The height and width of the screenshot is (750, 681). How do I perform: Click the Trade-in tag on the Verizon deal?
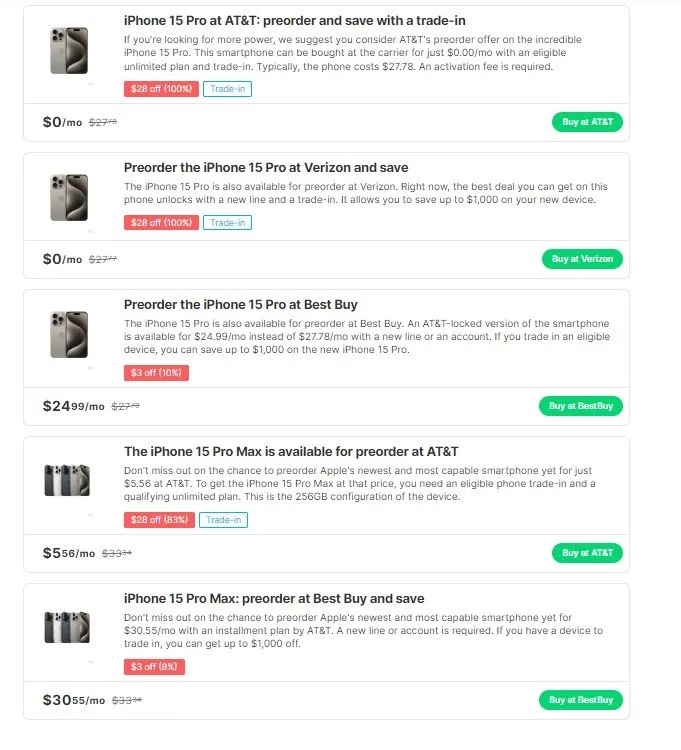tap(227, 222)
